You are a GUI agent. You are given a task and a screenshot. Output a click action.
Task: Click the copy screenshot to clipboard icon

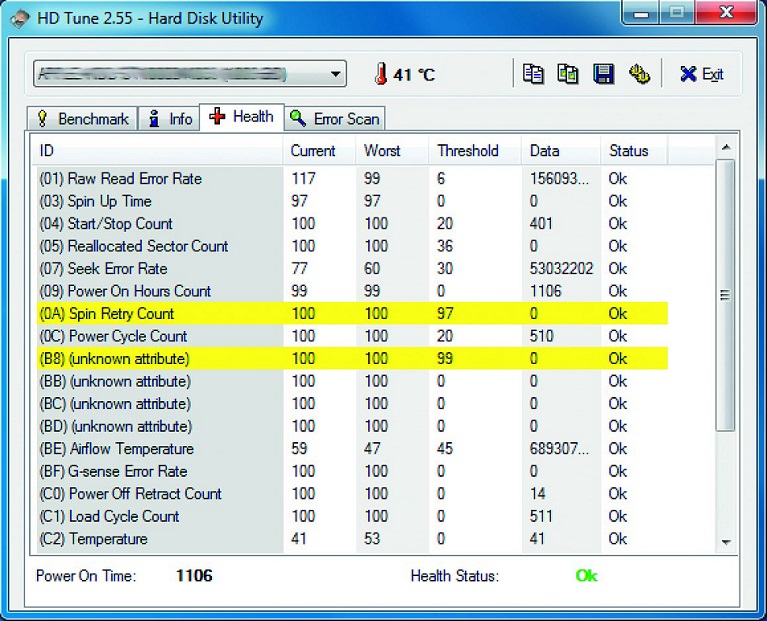coord(568,74)
